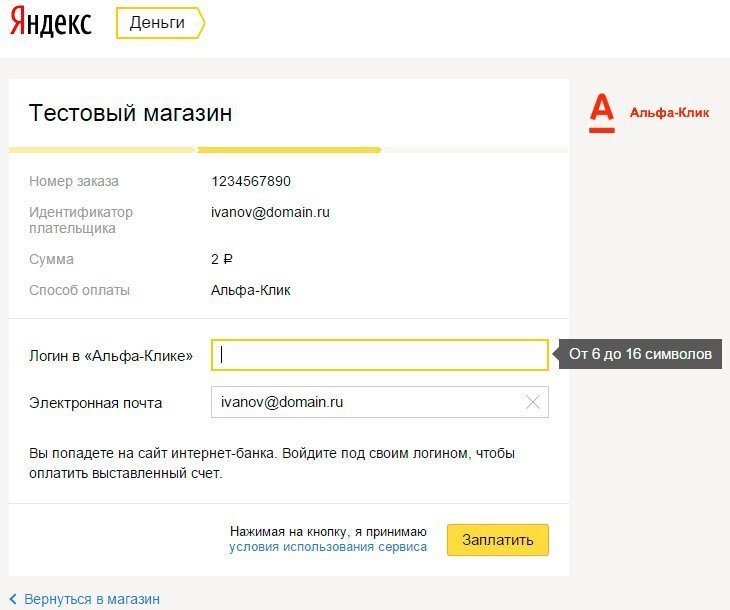The height and width of the screenshot is (610, 730).
Task: Click the Альфа-Клик red text beside logo
Action: 669,113
